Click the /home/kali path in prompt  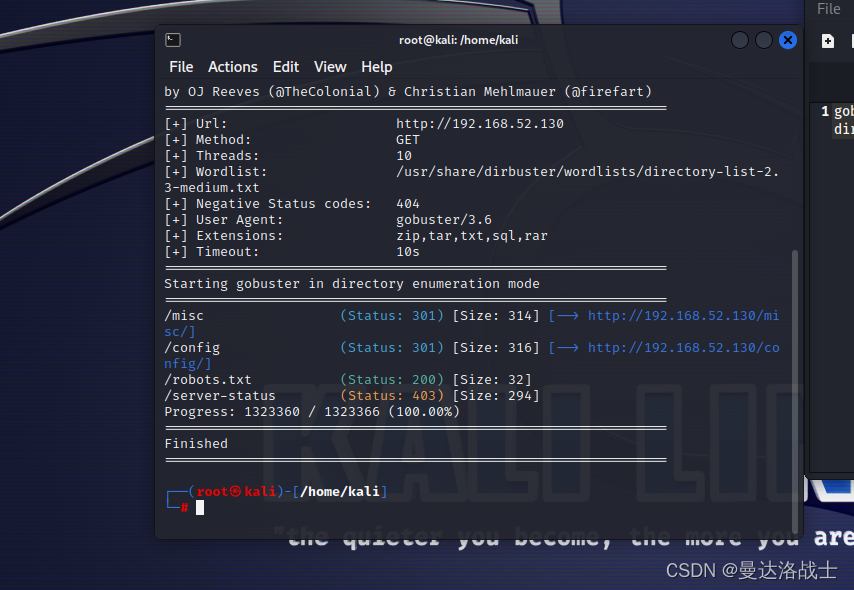pos(340,492)
